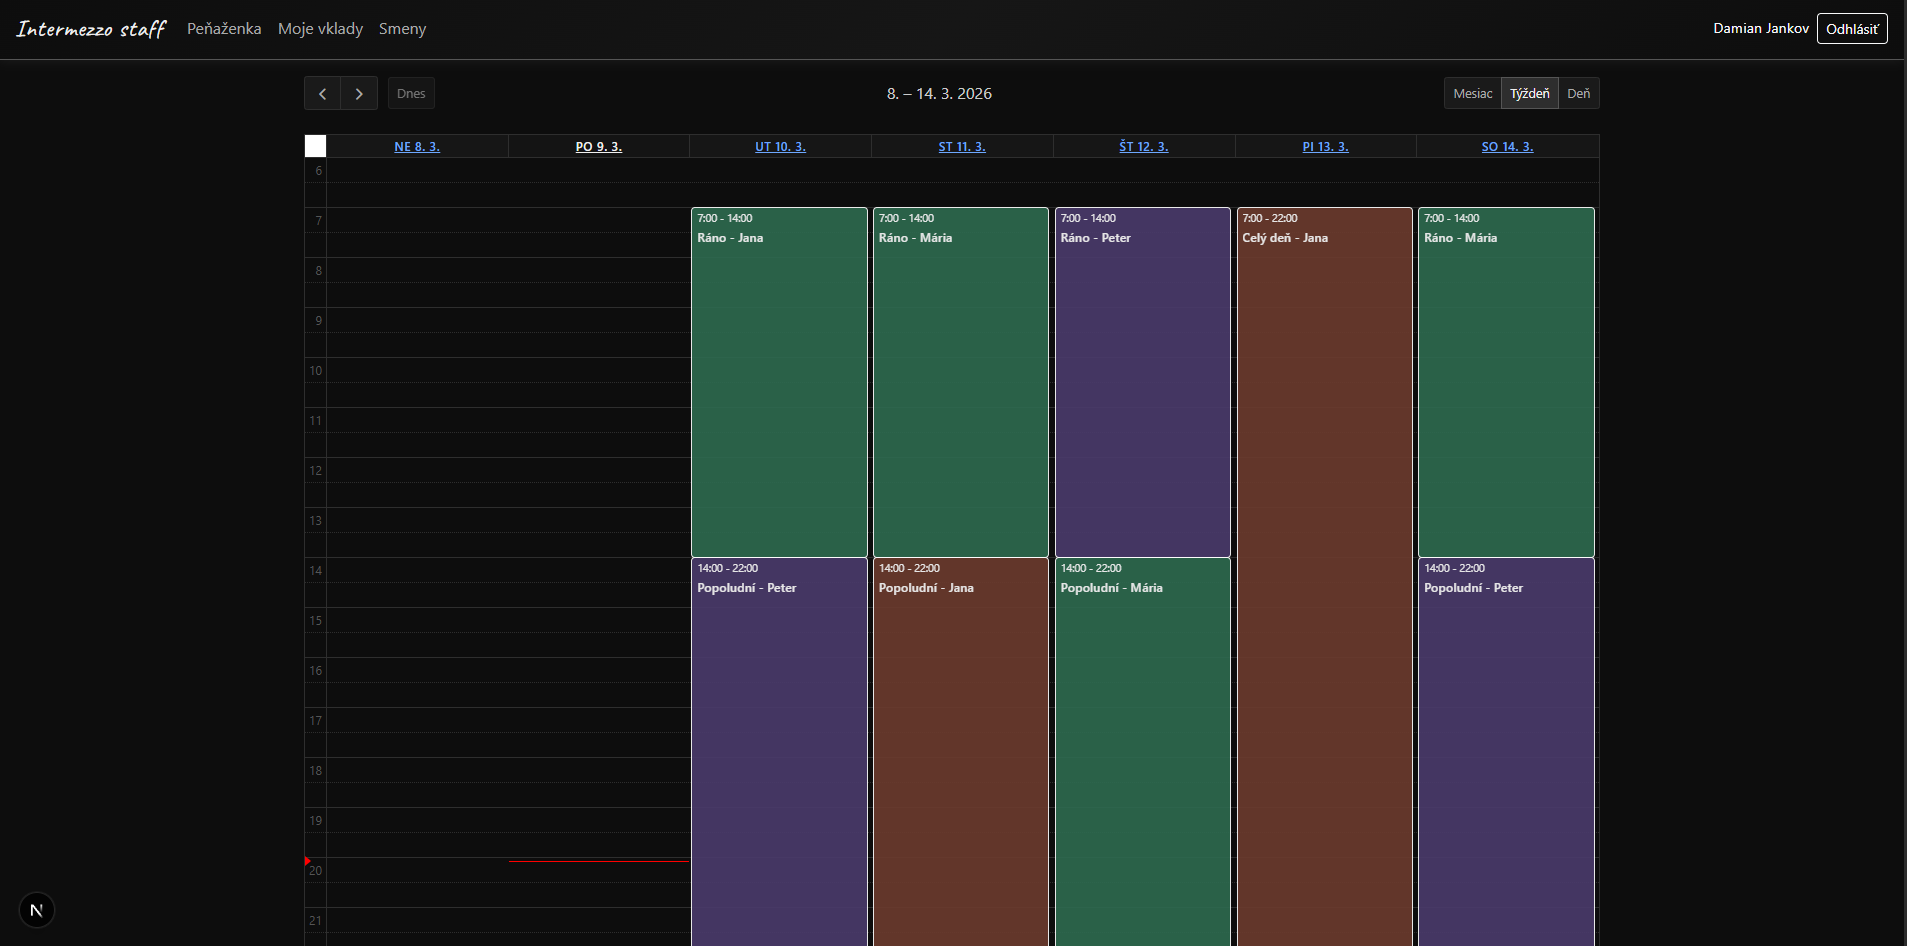Click the previous week arrow
Image resolution: width=1907 pixels, height=946 pixels.
click(322, 93)
